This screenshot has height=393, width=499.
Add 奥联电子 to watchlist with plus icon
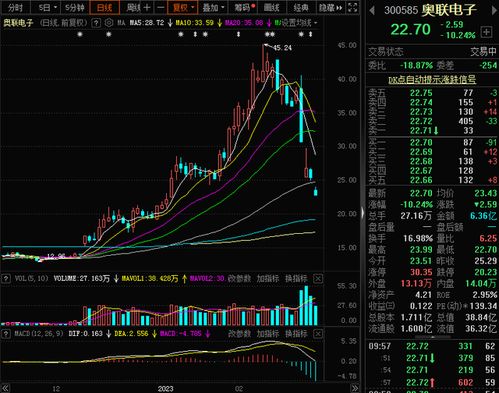tap(486, 32)
